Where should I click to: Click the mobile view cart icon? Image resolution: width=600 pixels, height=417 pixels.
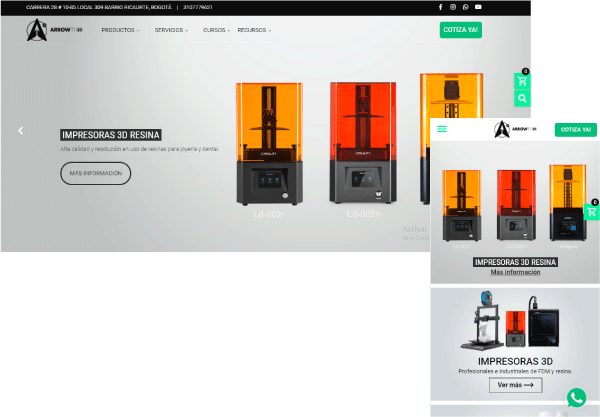[x=591, y=212]
